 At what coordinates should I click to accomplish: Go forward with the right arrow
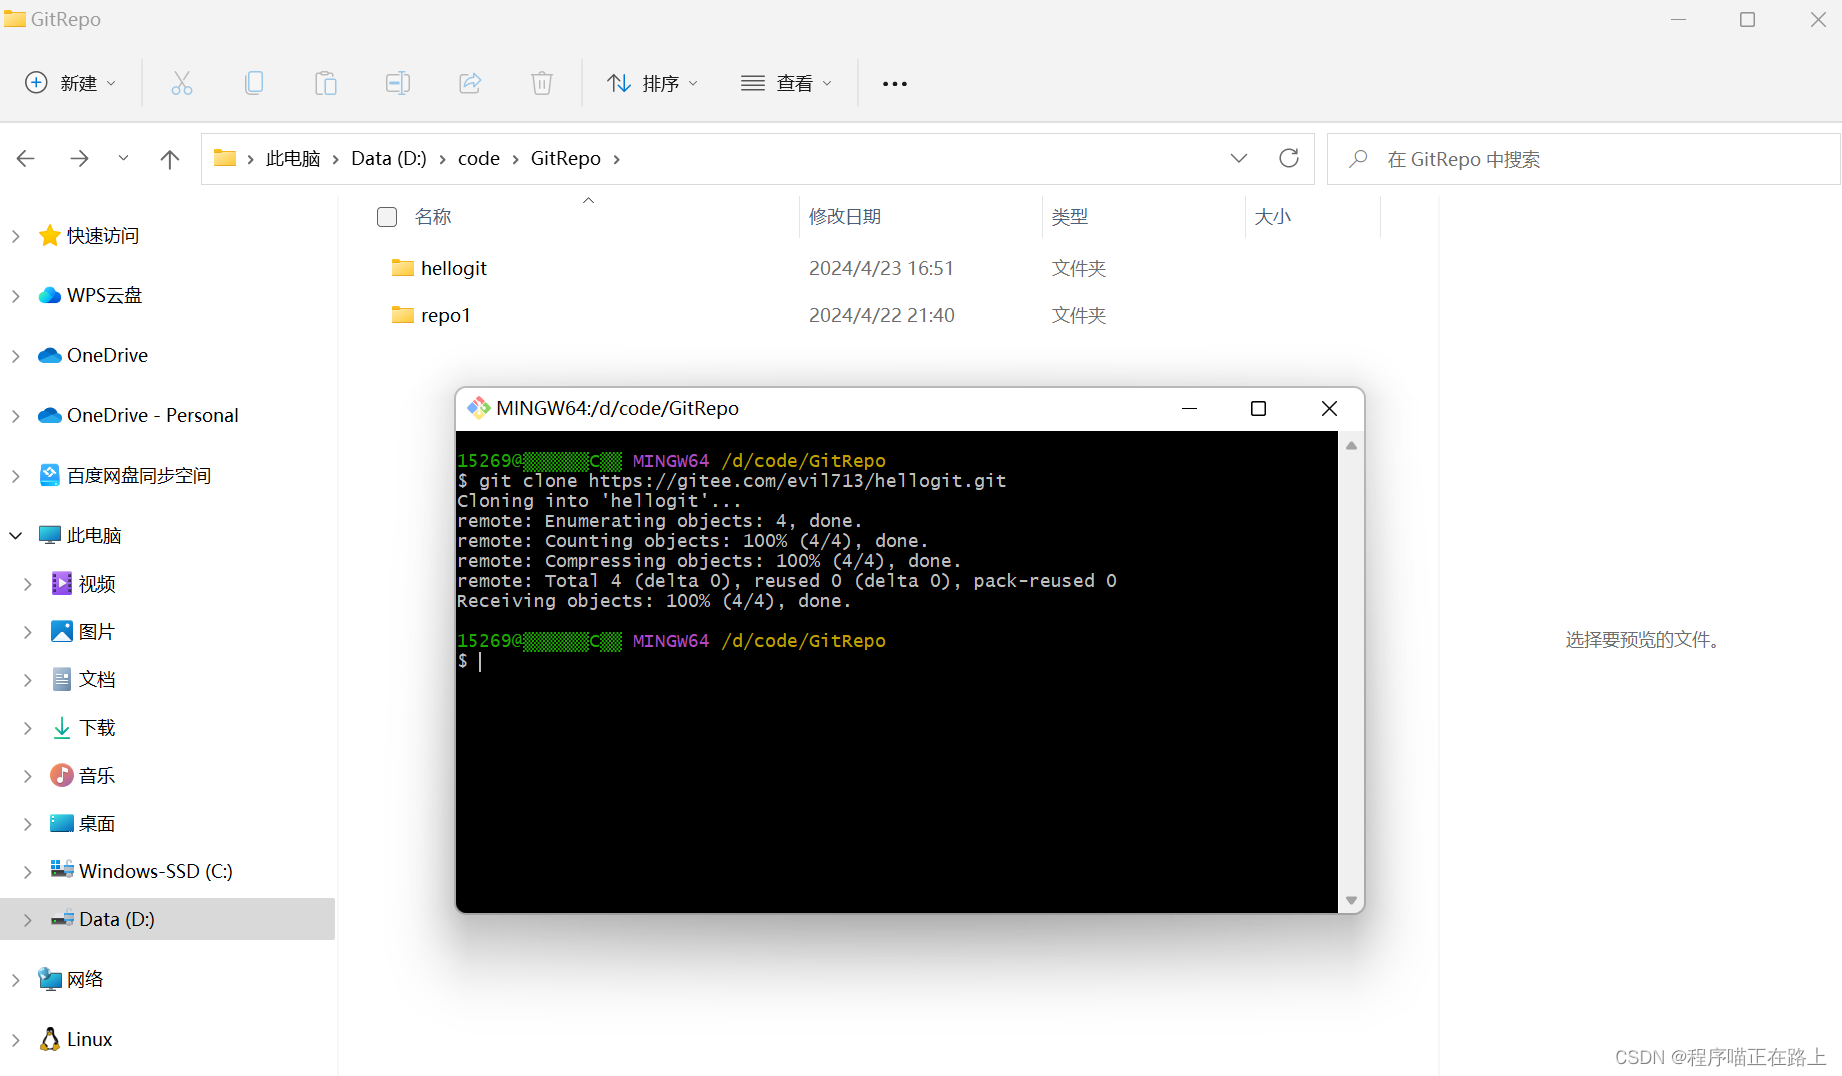click(x=79, y=158)
